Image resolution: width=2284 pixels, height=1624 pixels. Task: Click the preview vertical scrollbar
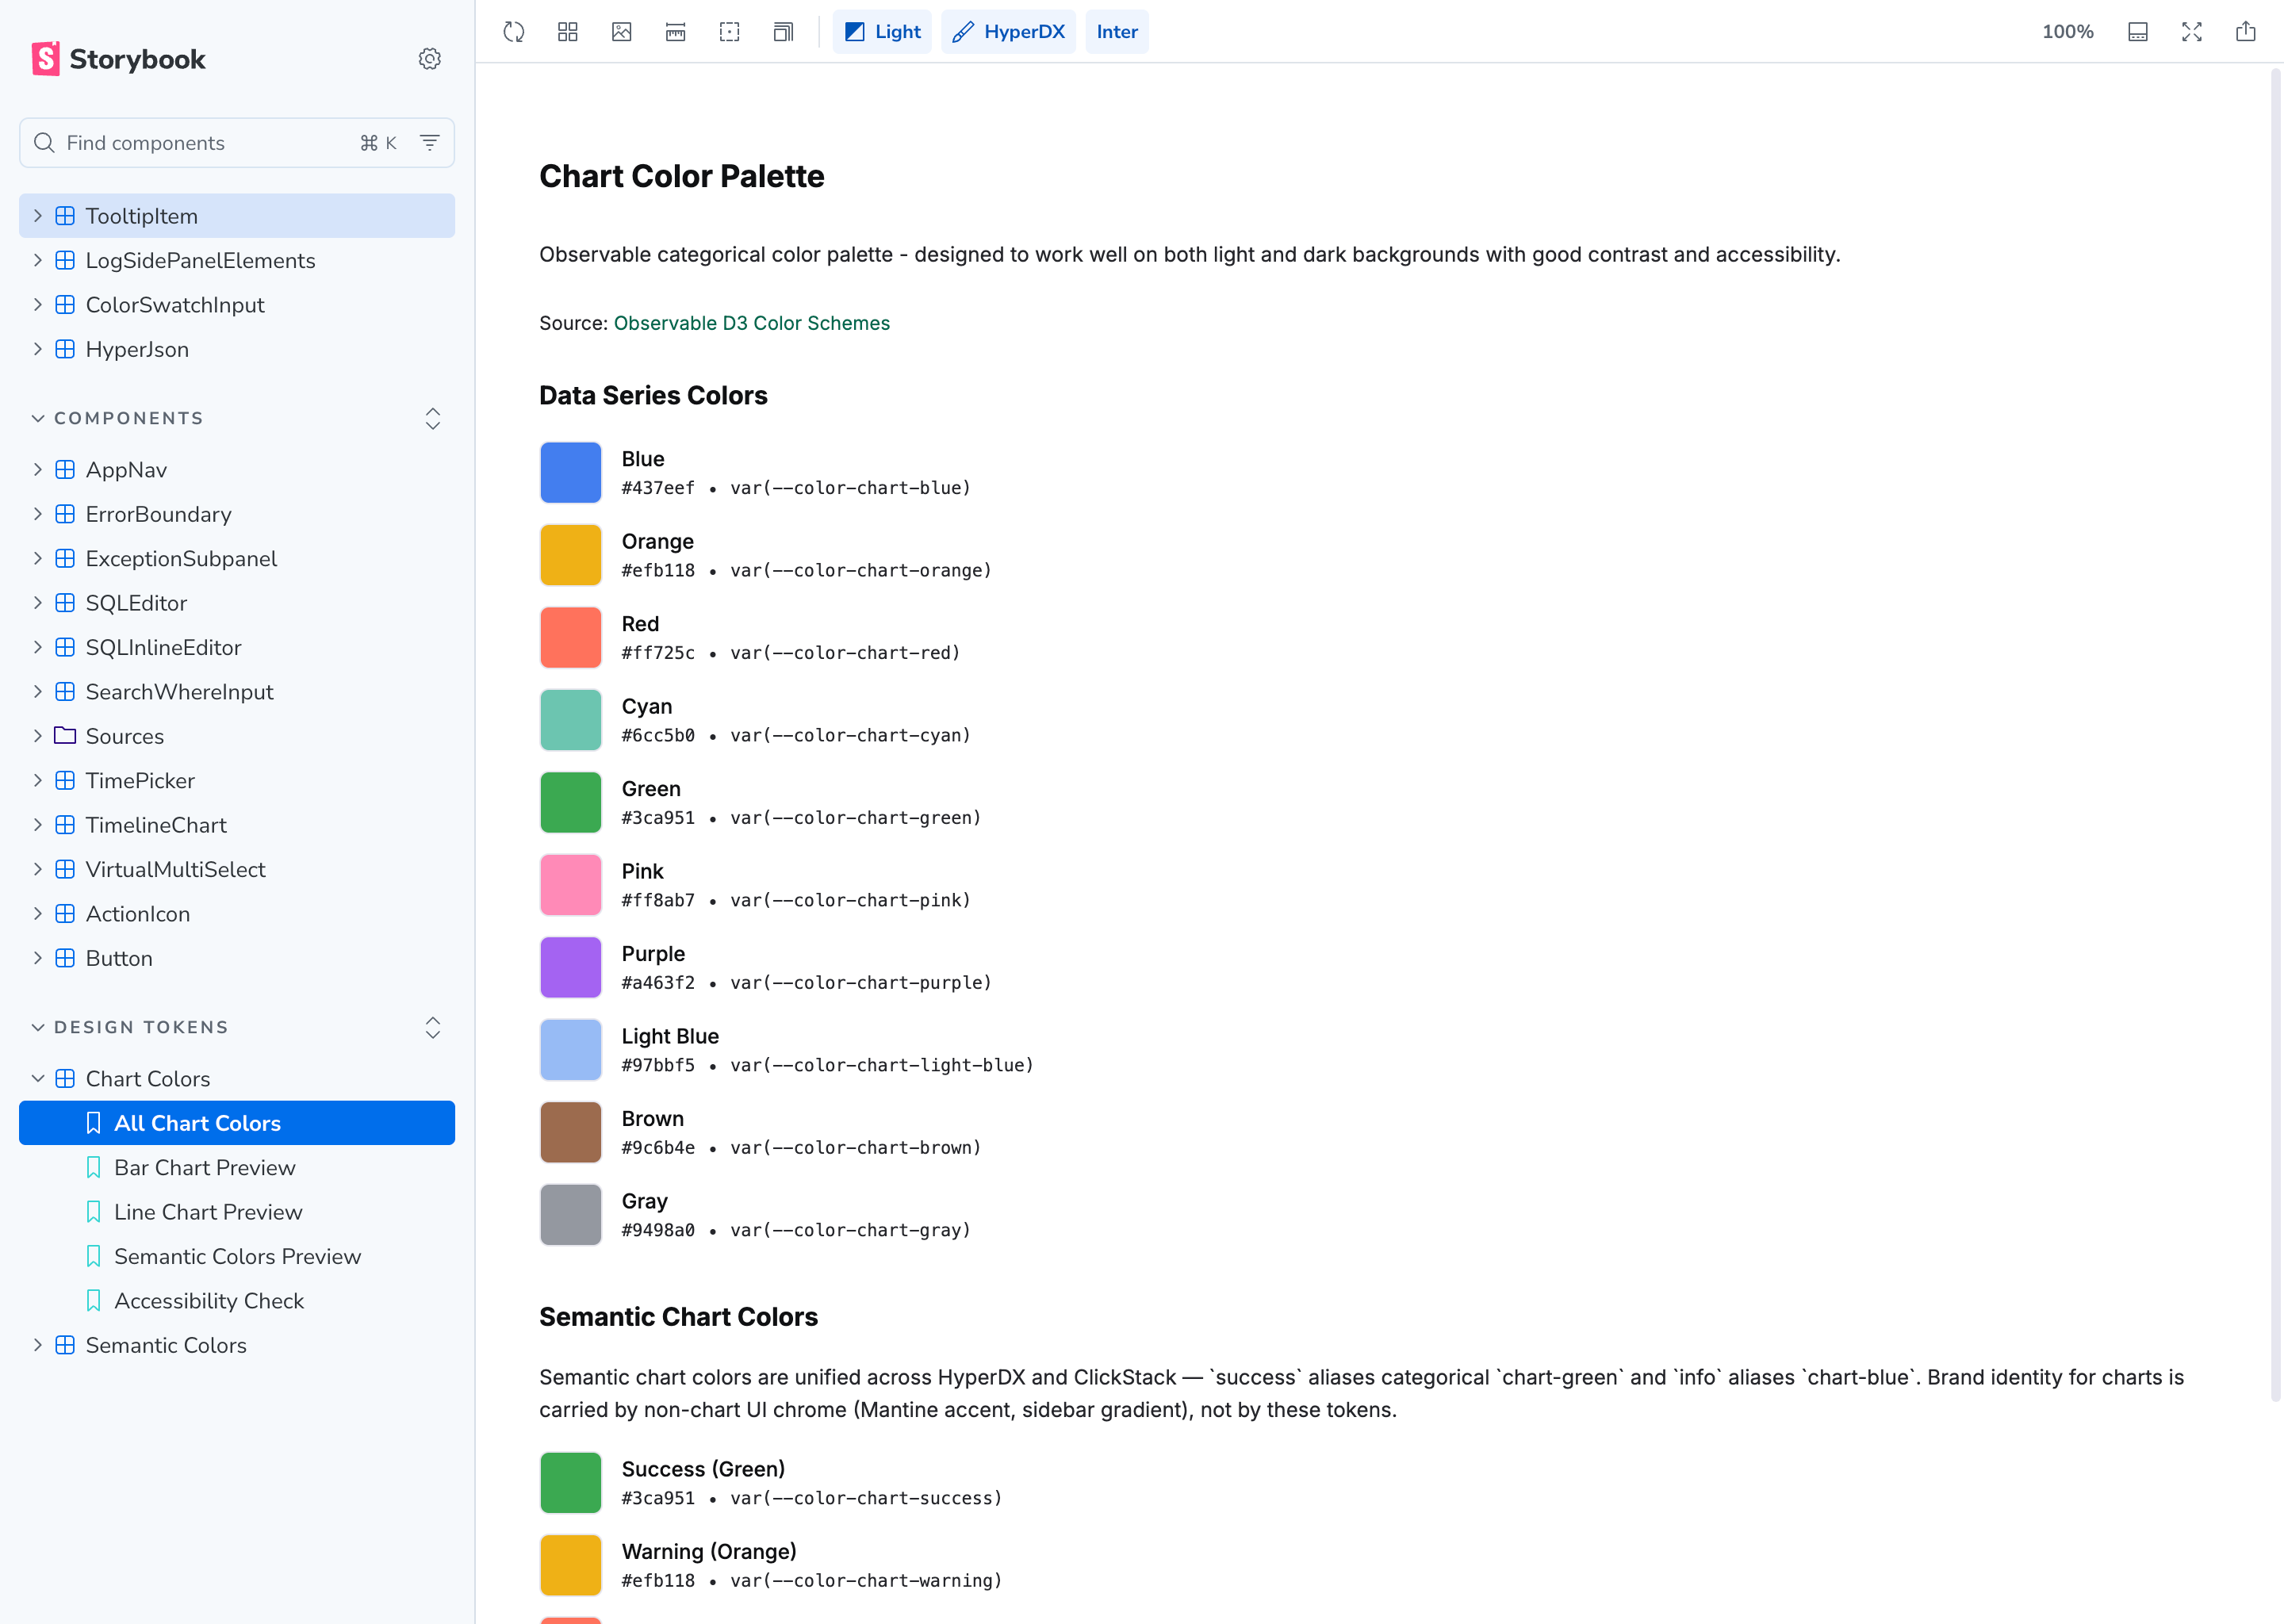tap(2277, 735)
